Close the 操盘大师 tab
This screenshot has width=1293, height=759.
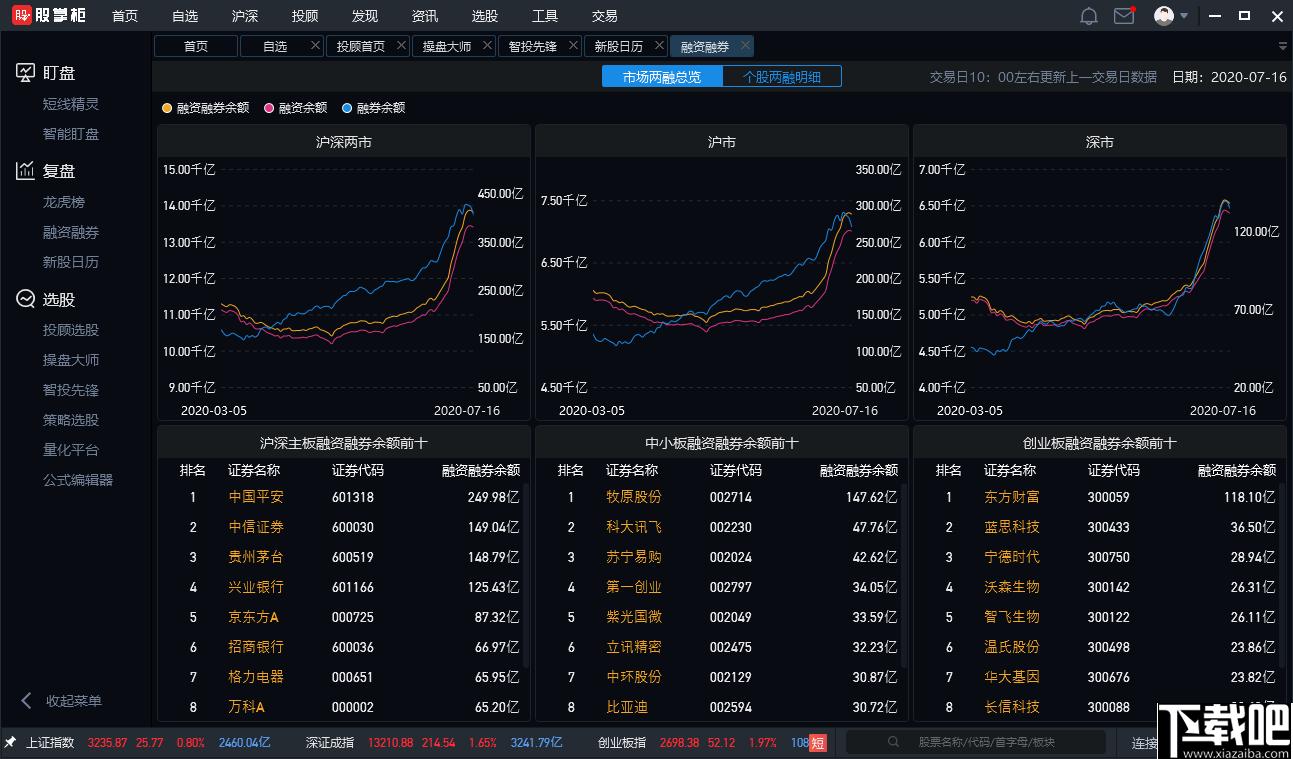point(488,46)
